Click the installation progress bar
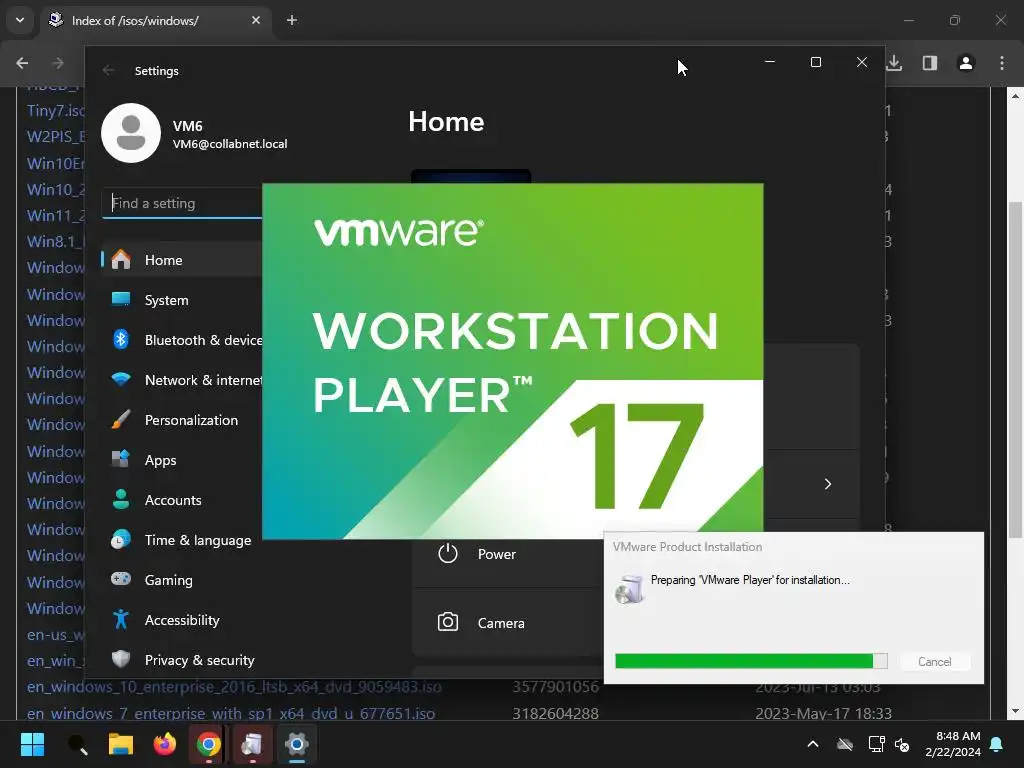Viewport: 1024px width, 768px height. tap(751, 661)
